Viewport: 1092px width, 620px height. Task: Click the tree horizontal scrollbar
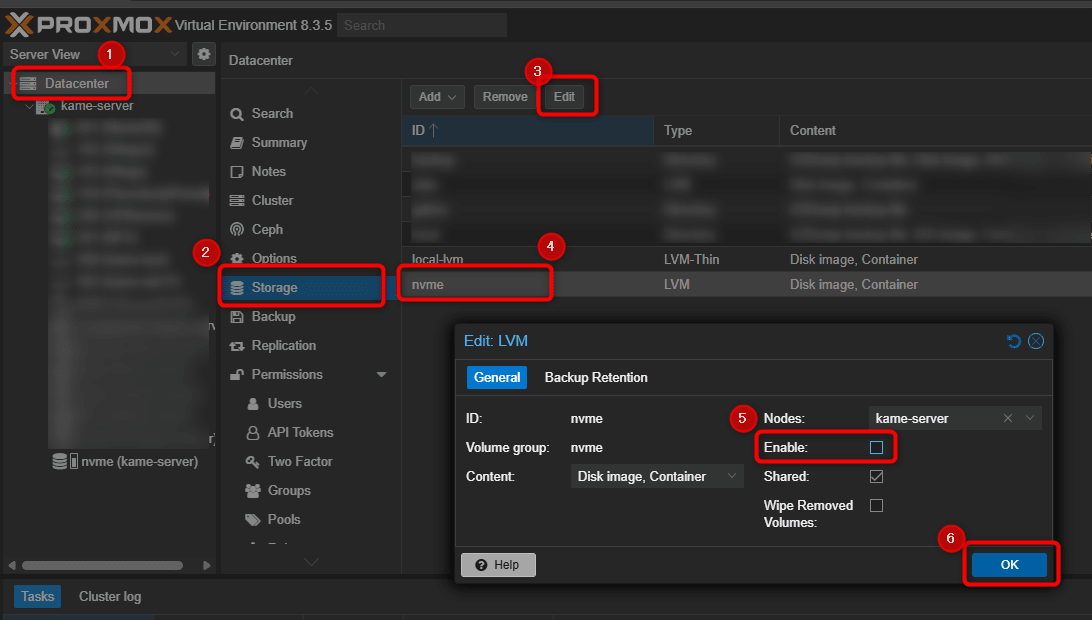(x=102, y=566)
